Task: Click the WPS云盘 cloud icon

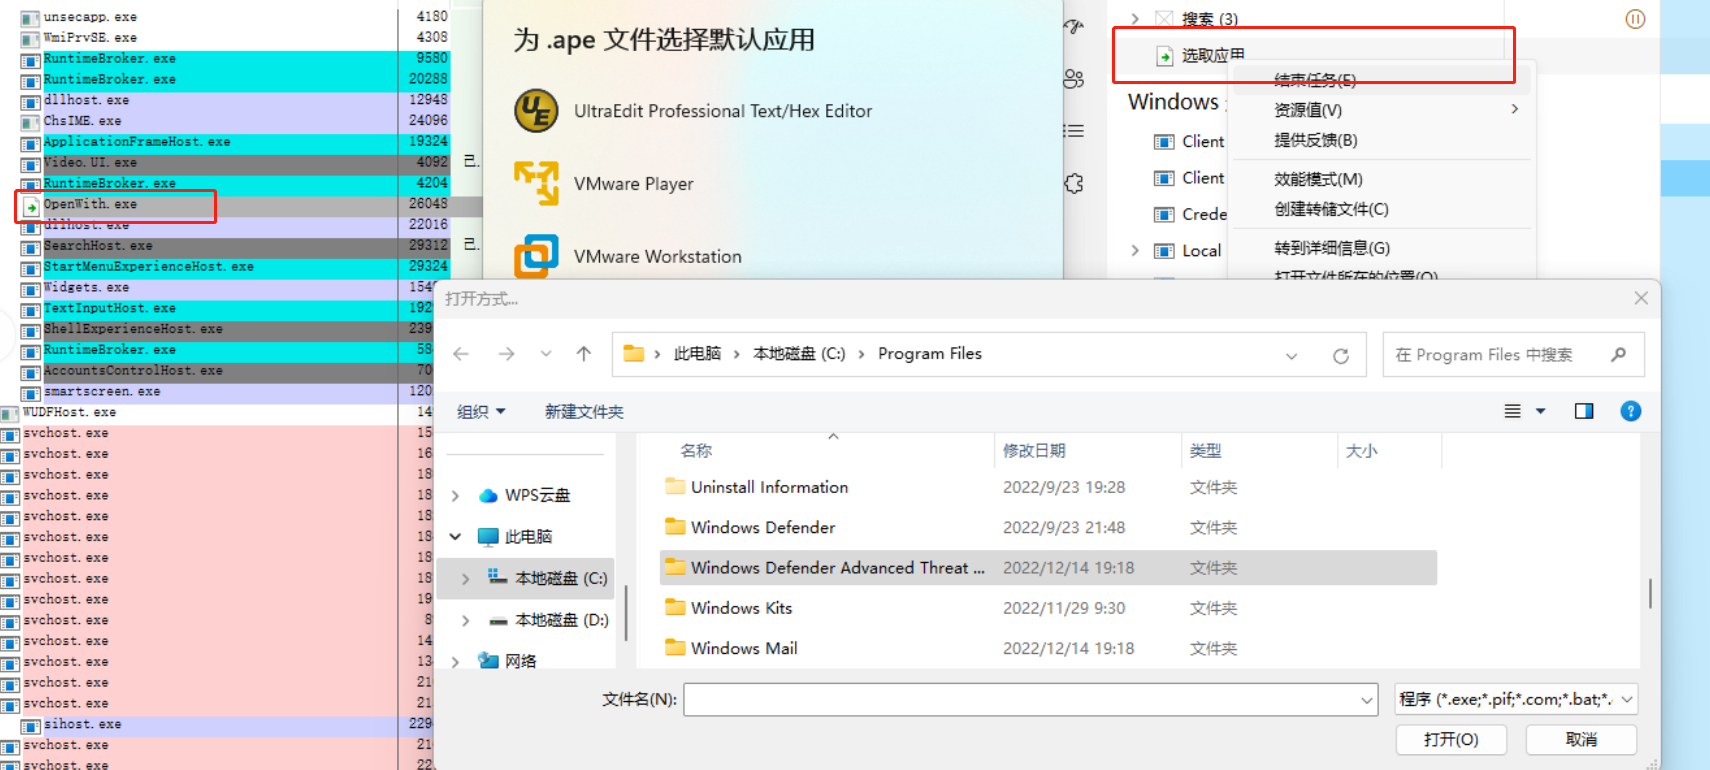Action: (488, 495)
